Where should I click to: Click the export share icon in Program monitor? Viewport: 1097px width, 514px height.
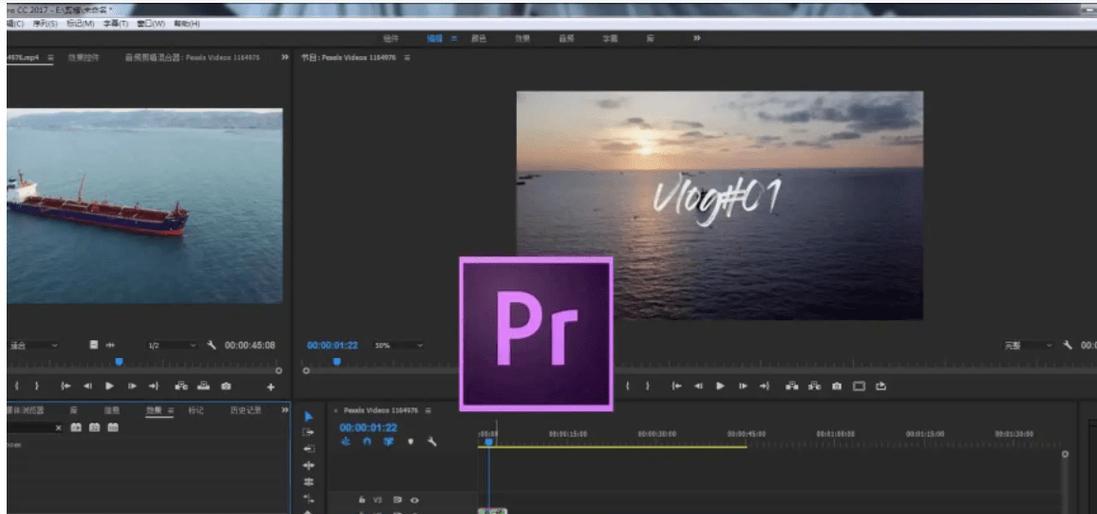(x=881, y=386)
